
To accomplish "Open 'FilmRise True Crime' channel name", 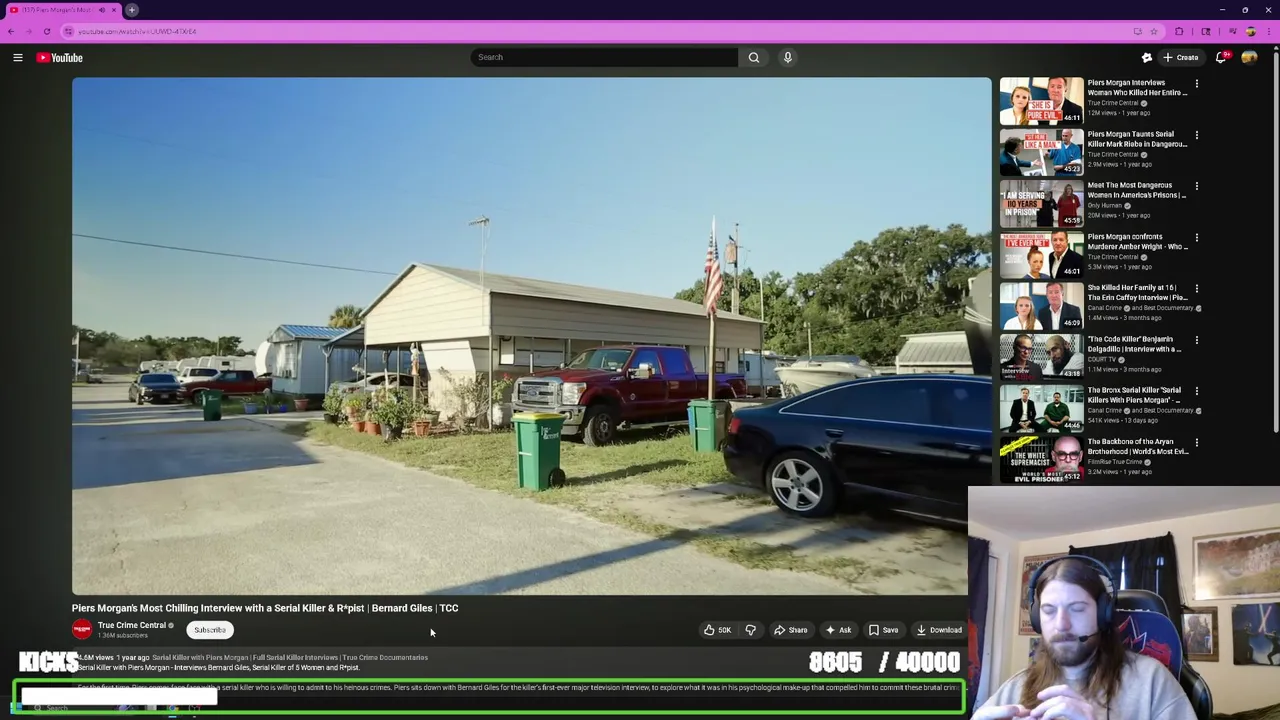I will [1113, 462].
